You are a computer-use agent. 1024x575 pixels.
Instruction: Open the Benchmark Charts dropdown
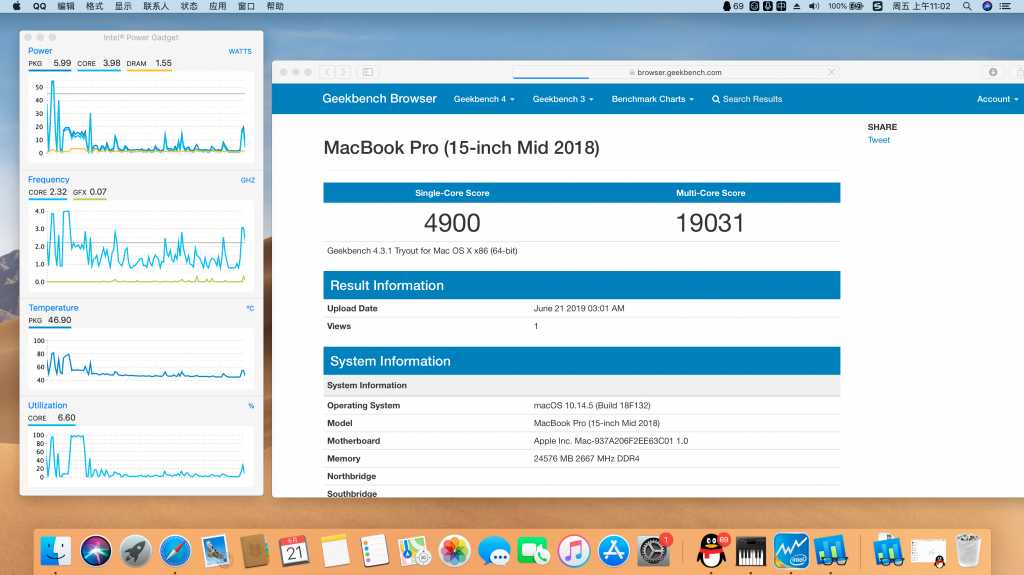pos(652,99)
